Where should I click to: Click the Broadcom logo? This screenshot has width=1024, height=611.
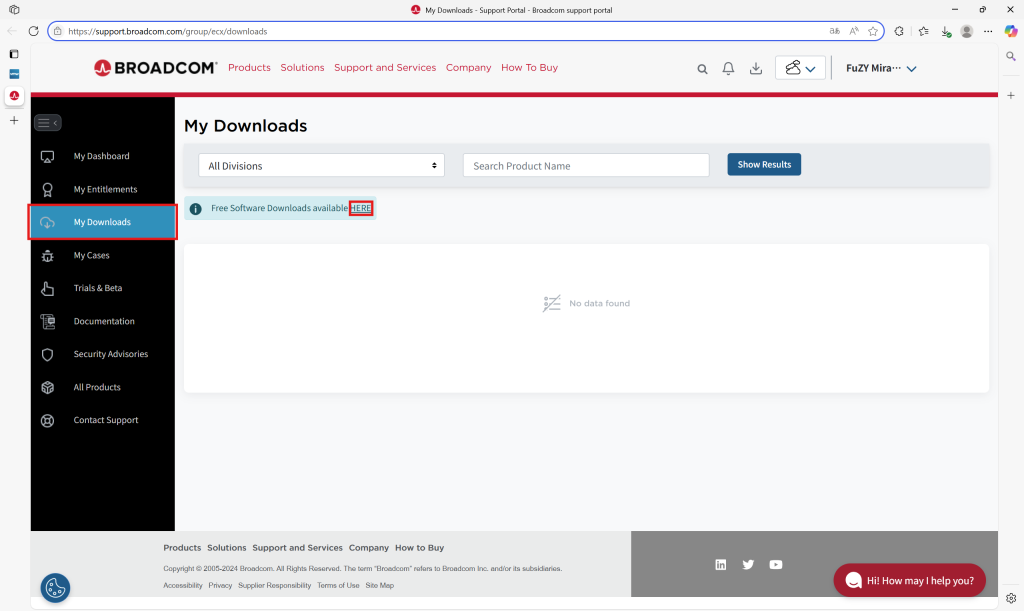coord(155,68)
